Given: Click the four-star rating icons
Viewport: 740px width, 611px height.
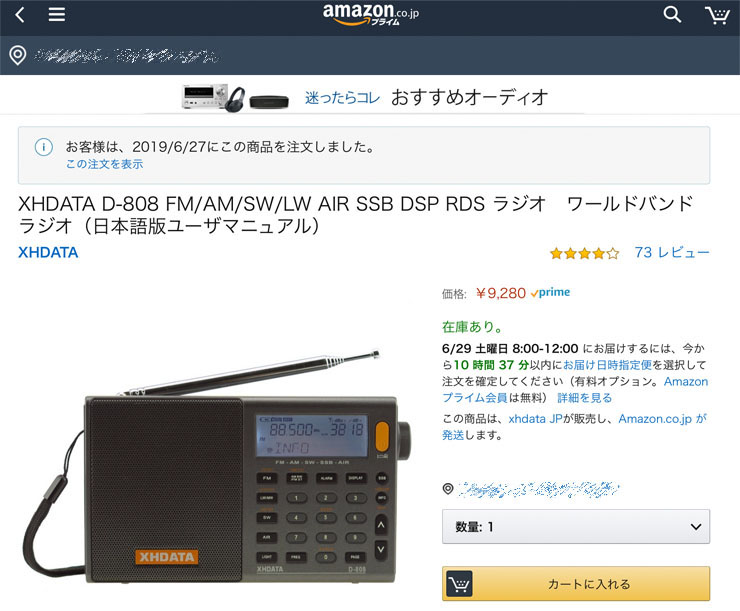Looking at the screenshot, I should (584, 254).
